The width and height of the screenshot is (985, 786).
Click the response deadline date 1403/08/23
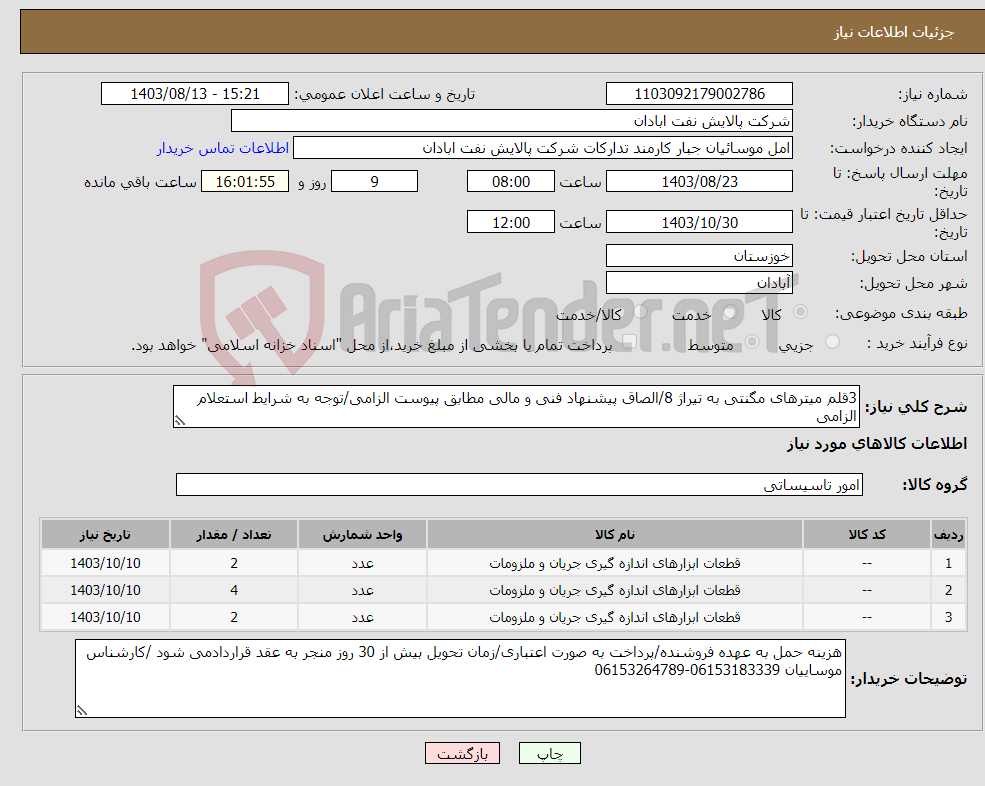(x=699, y=182)
